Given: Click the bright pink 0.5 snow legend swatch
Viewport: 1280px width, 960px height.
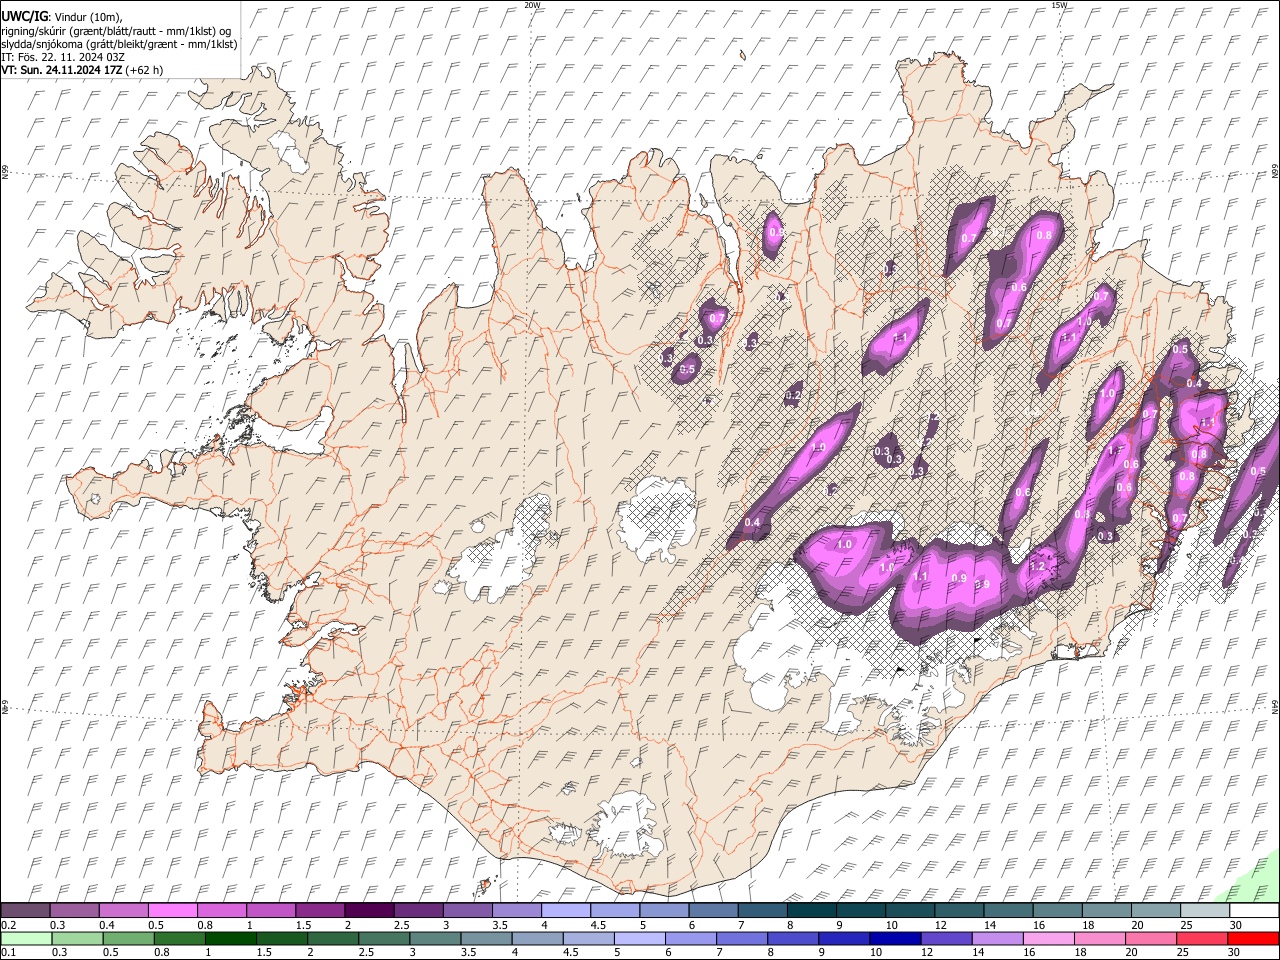Looking at the screenshot, I should click(x=172, y=910).
